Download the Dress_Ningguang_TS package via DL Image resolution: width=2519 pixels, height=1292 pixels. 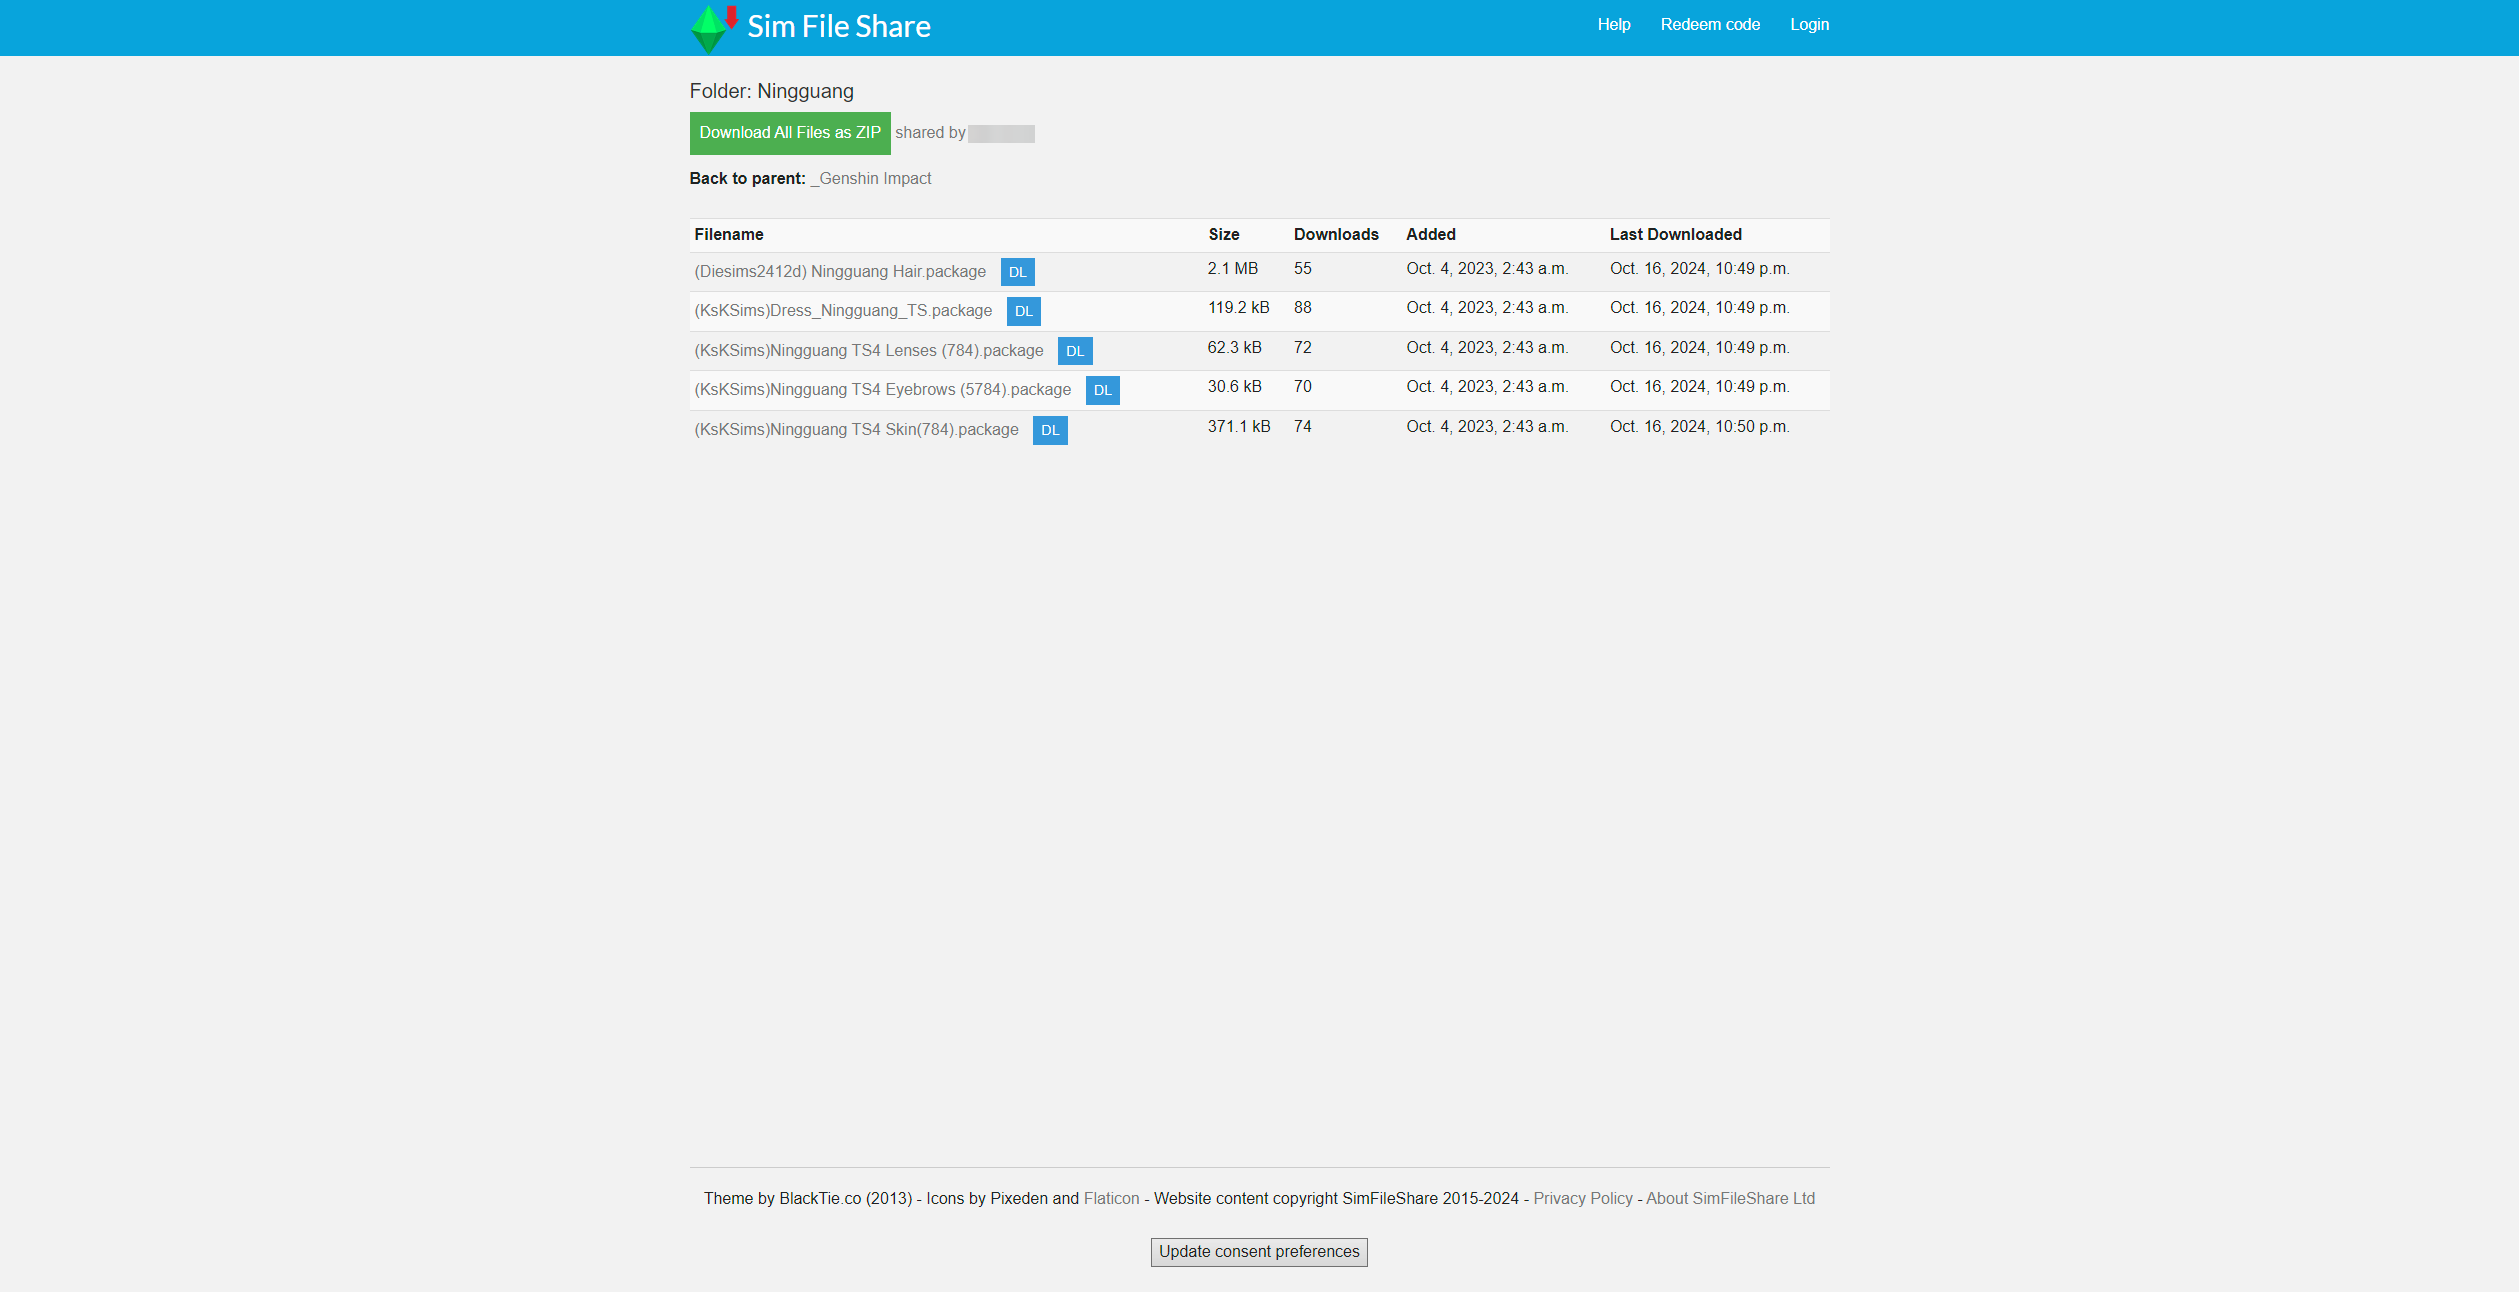coord(1023,311)
